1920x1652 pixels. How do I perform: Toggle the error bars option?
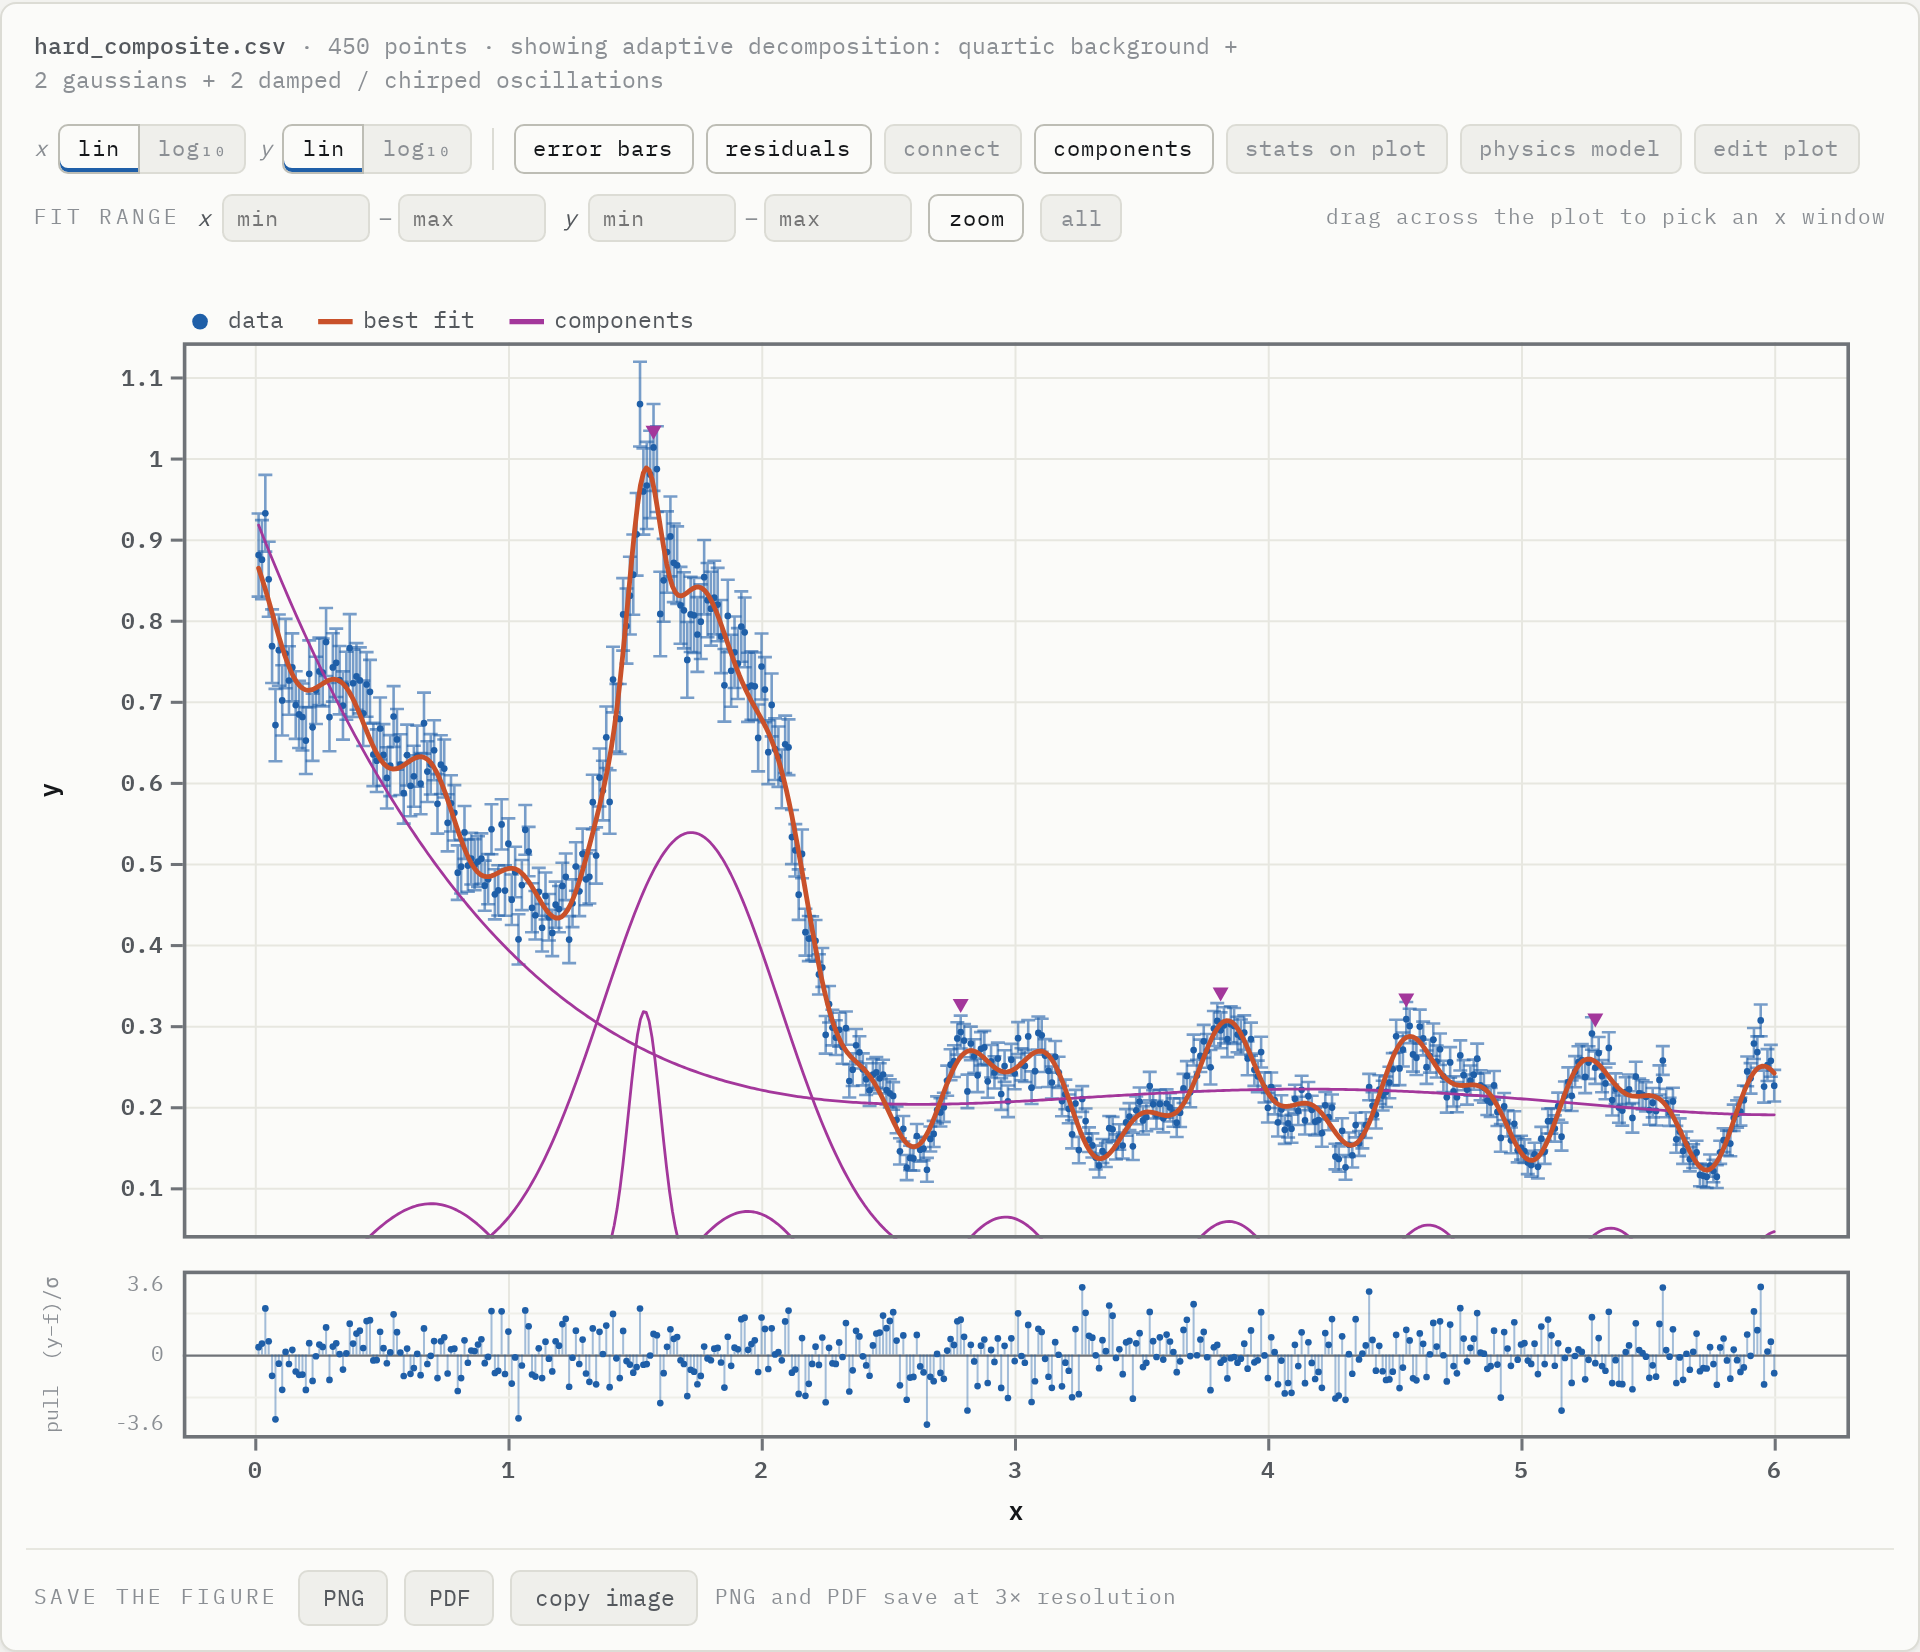[x=603, y=149]
